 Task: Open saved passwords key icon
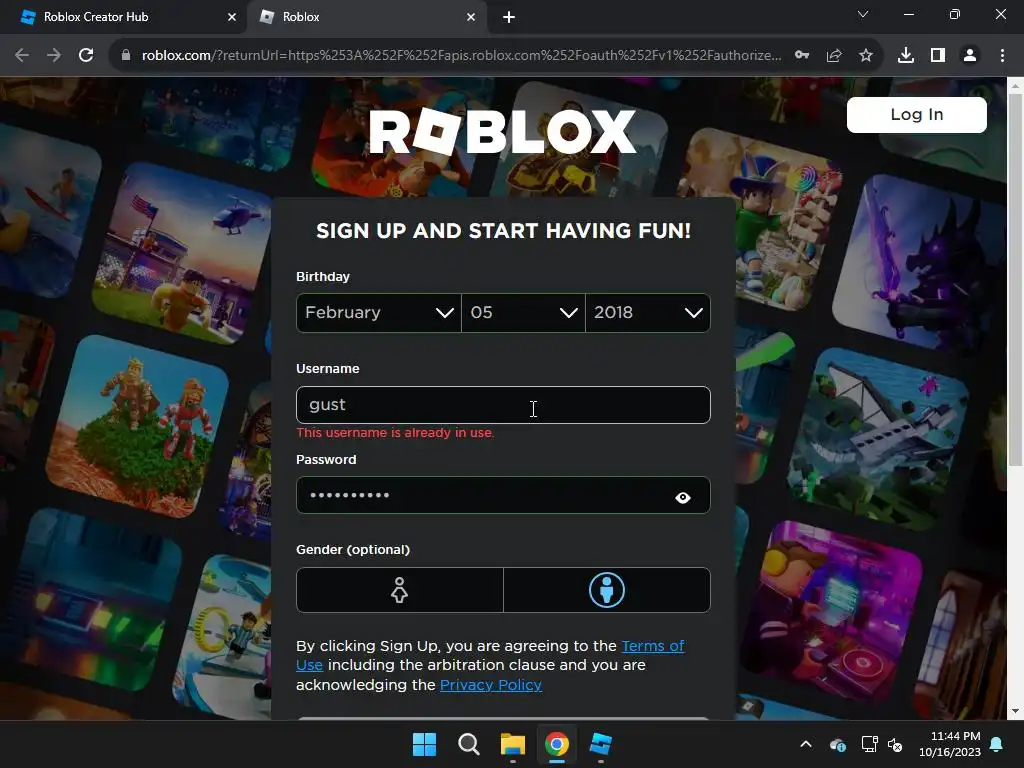click(802, 56)
